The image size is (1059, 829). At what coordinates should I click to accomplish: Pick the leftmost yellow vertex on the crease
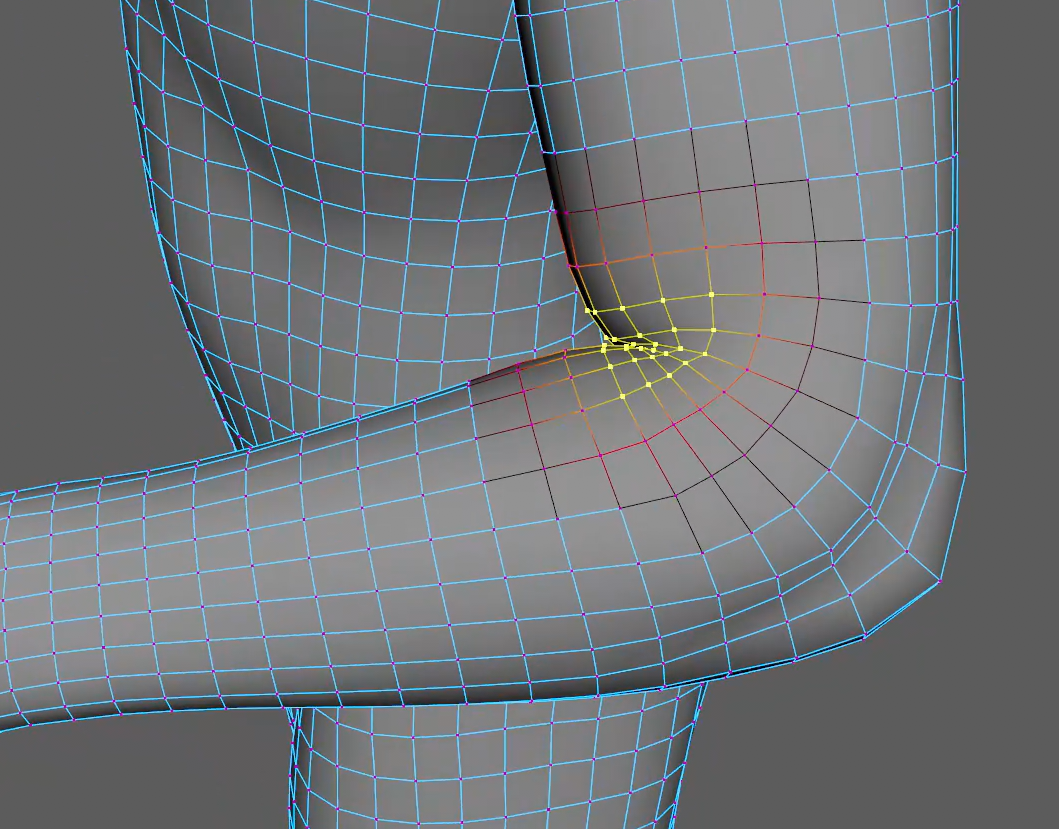click(588, 311)
